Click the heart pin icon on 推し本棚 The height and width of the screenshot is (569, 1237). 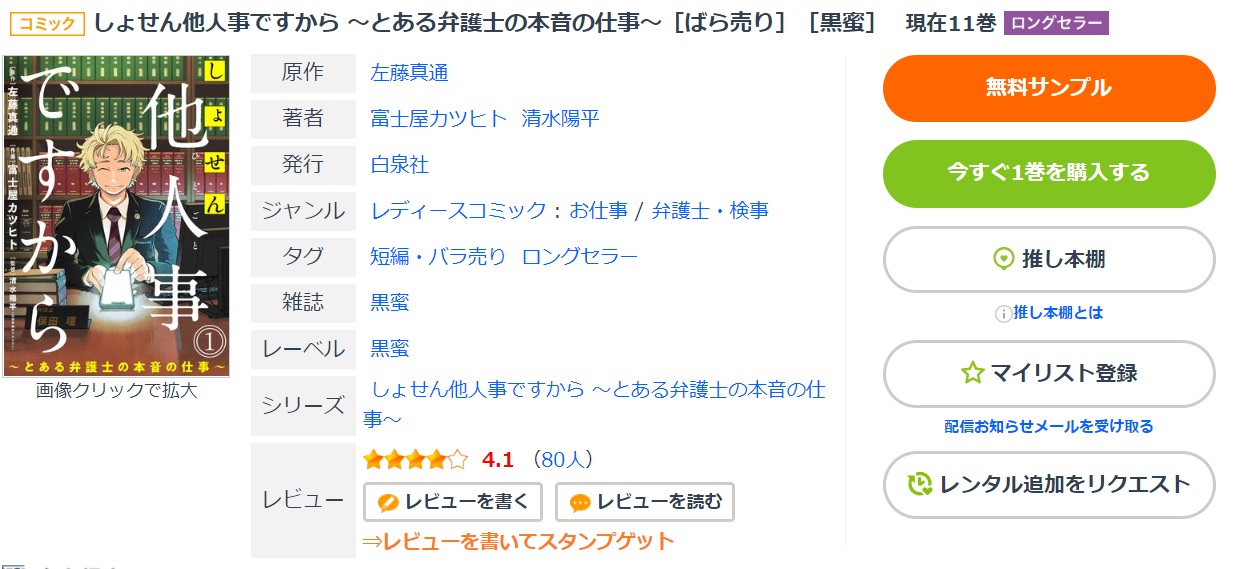tap(1003, 259)
